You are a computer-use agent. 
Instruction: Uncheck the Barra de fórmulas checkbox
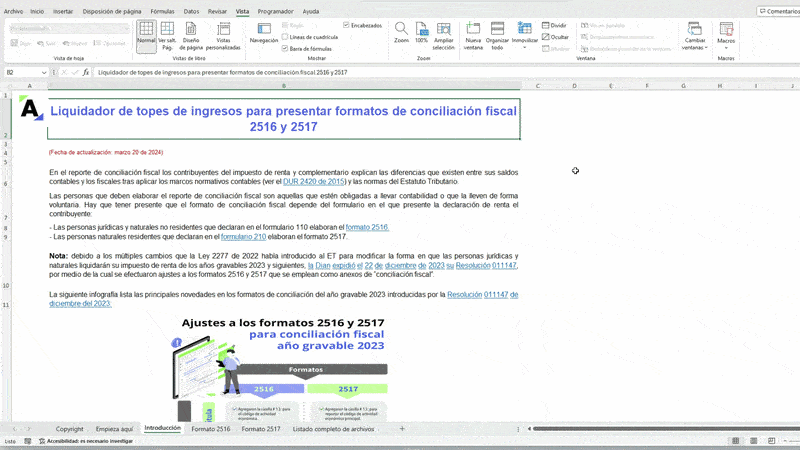pyautogui.click(x=285, y=48)
